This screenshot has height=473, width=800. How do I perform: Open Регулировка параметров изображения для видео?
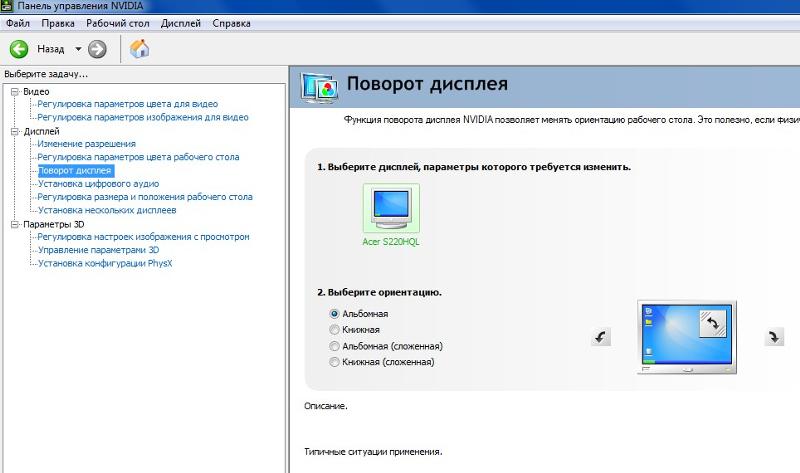[x=143, y=117]
